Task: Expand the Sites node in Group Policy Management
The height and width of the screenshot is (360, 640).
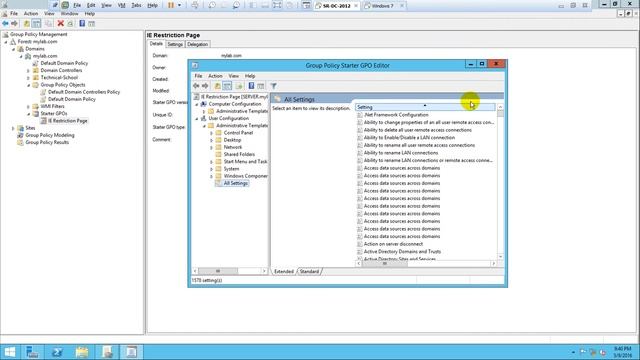Action: point(13,128)
